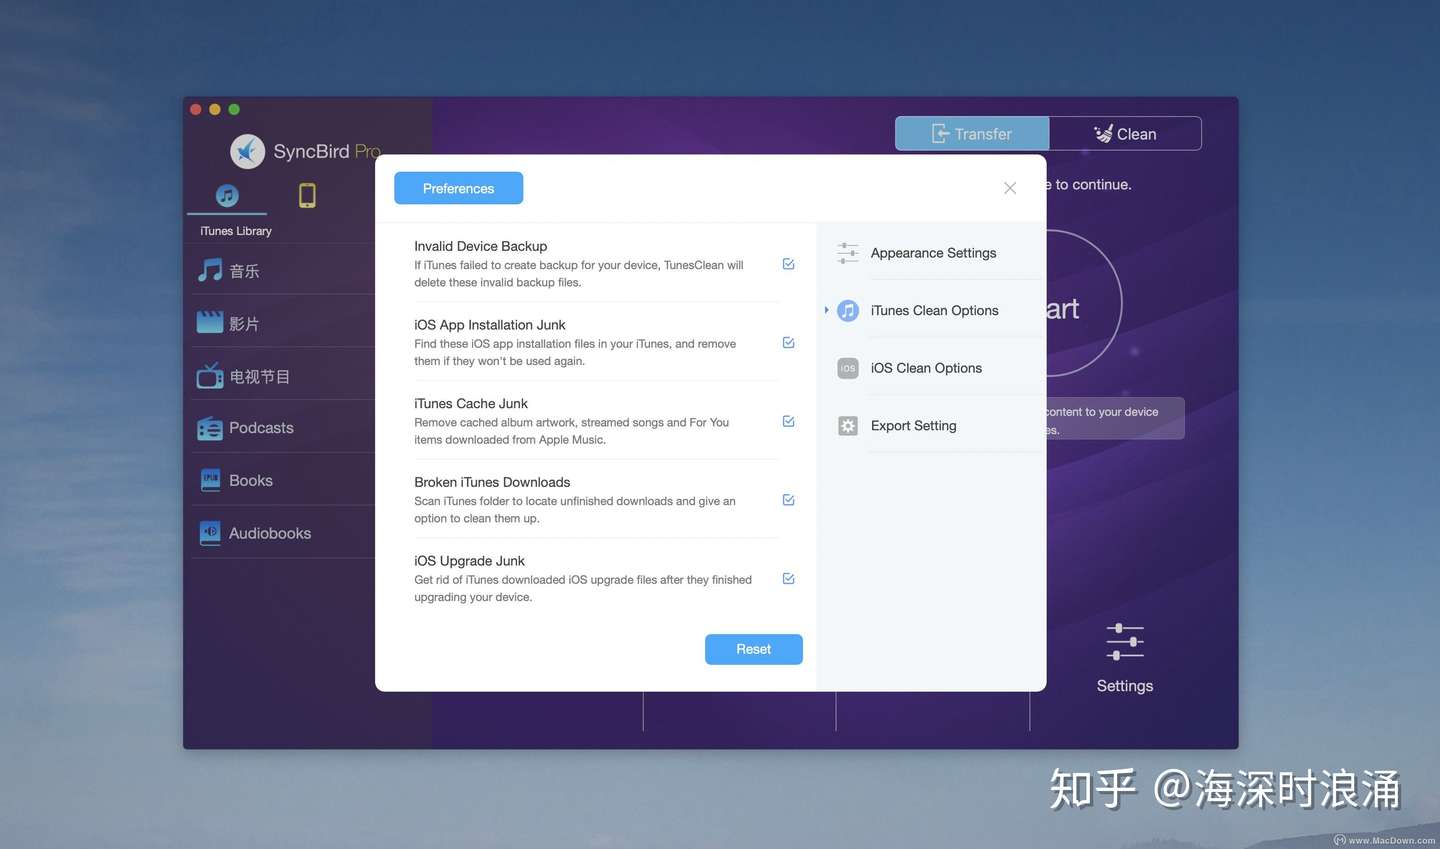
Task: Click the Appearance Settings sliders icon
Action: (848, 253)
